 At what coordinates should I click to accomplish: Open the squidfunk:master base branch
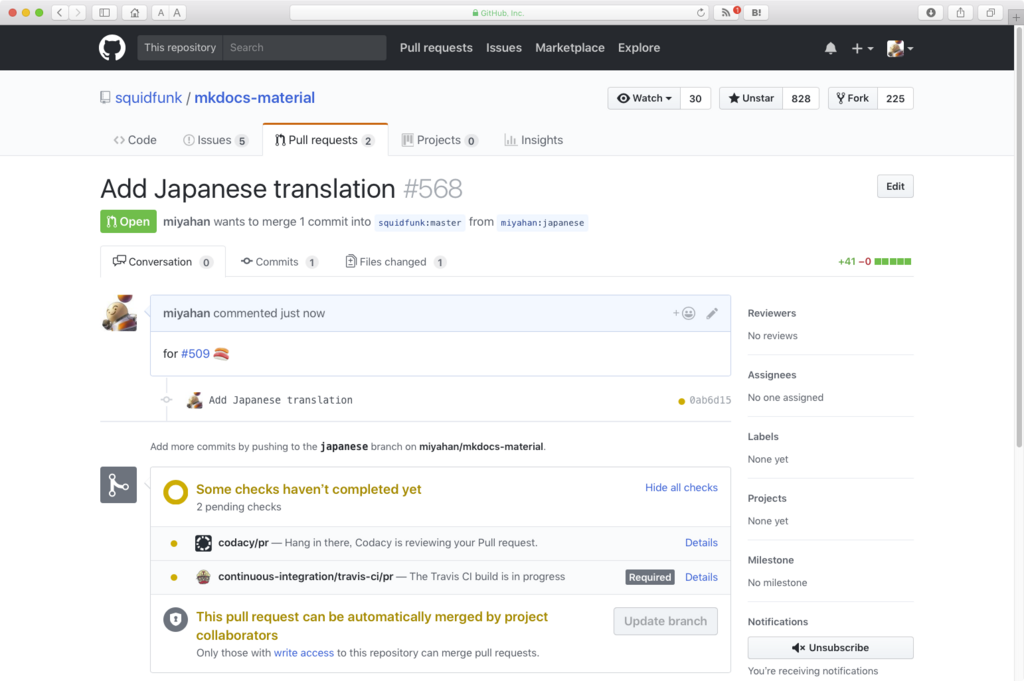tap(419, 223)
